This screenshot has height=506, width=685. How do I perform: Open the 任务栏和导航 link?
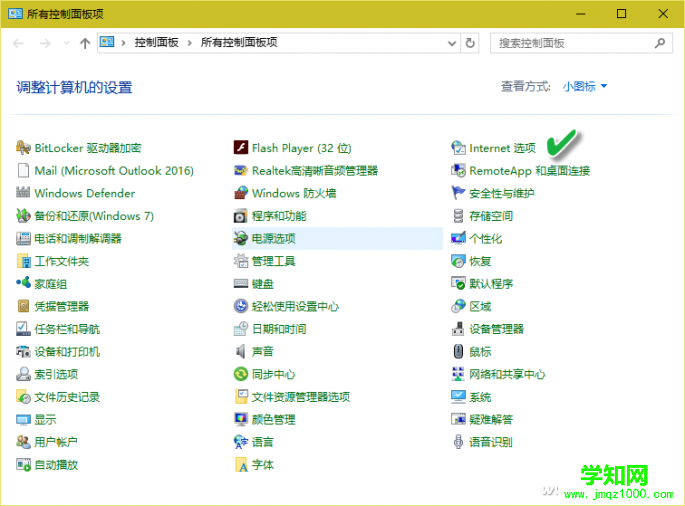coord(67,329)
